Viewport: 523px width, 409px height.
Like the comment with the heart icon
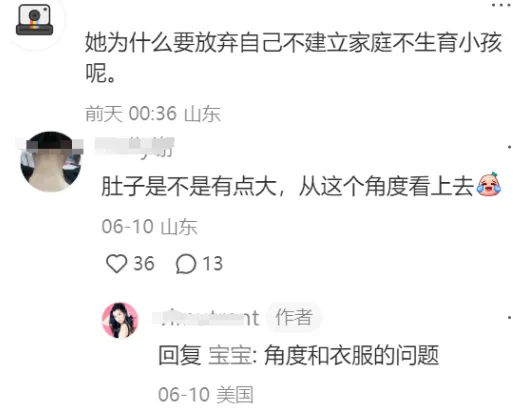(116, 264)
